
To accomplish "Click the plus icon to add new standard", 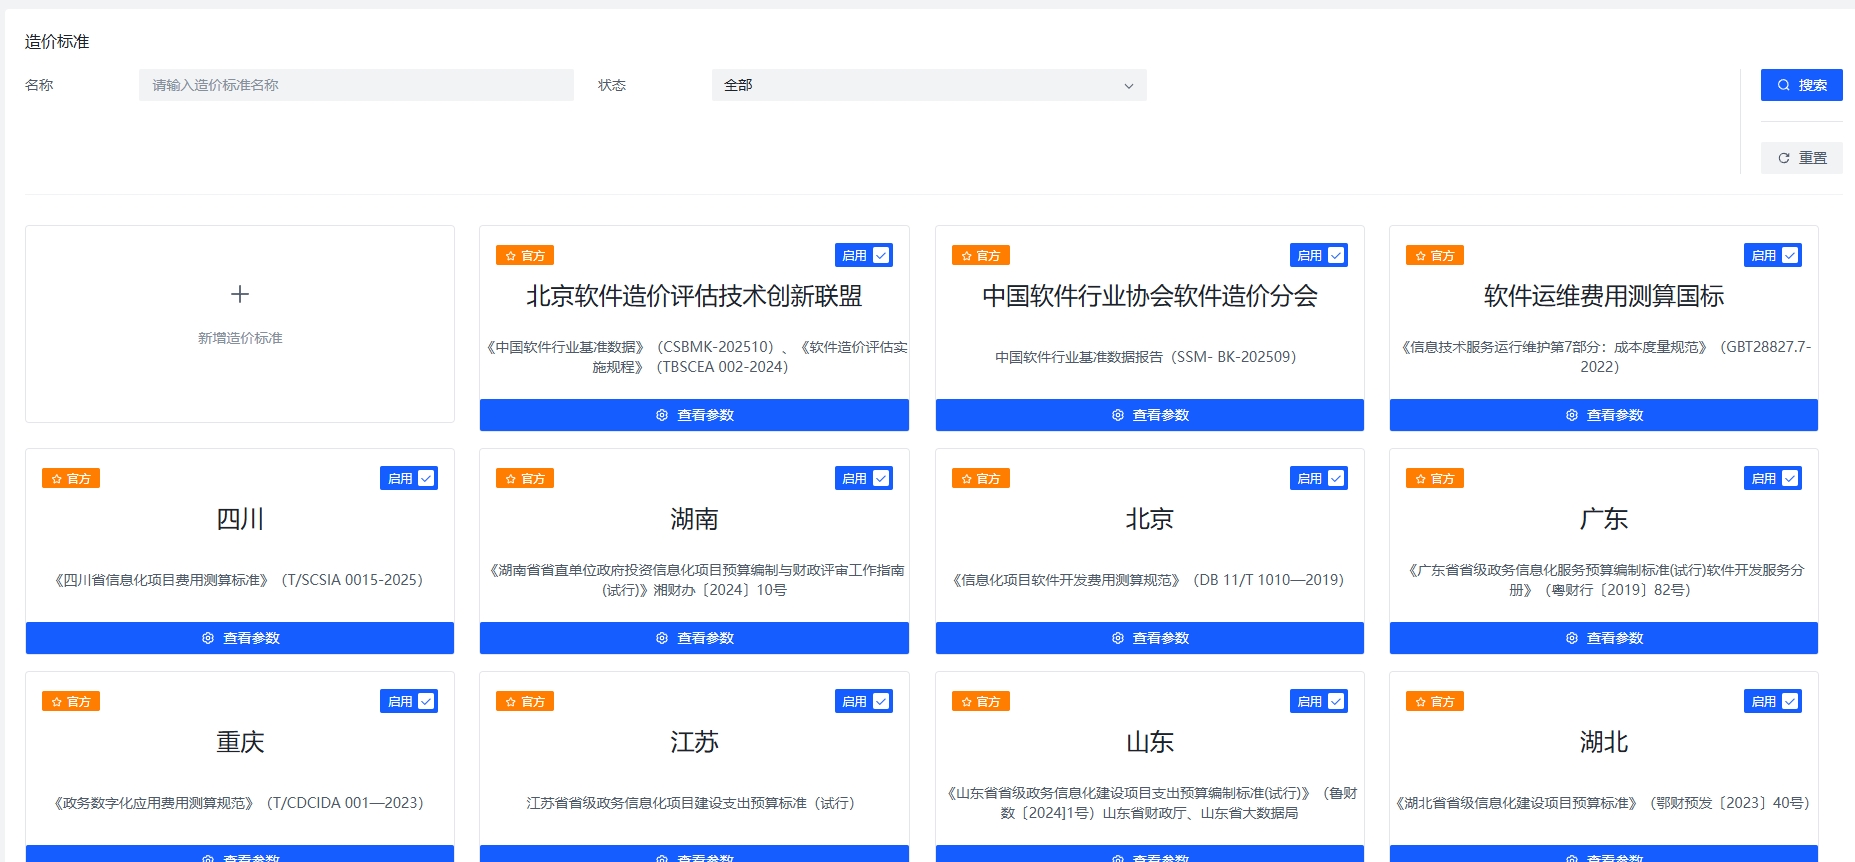I will tap(240, 294).
